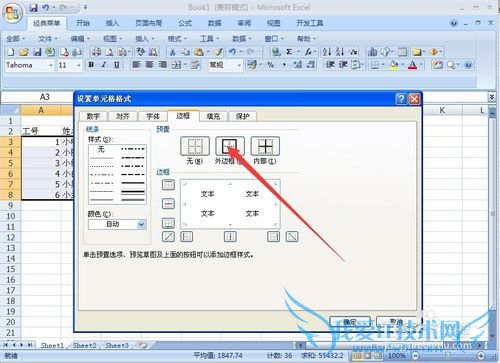Confirm with the 确定 button
500x363 pixels.
(x=350, y=322)
